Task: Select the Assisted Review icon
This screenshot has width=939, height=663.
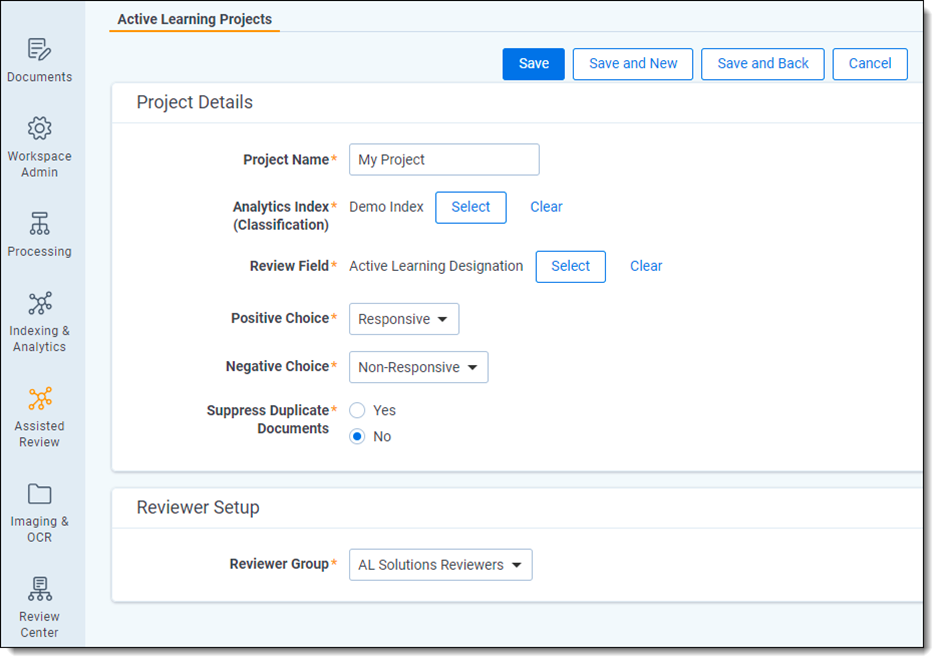Action: pyautogui.click(x=40, y=413)
